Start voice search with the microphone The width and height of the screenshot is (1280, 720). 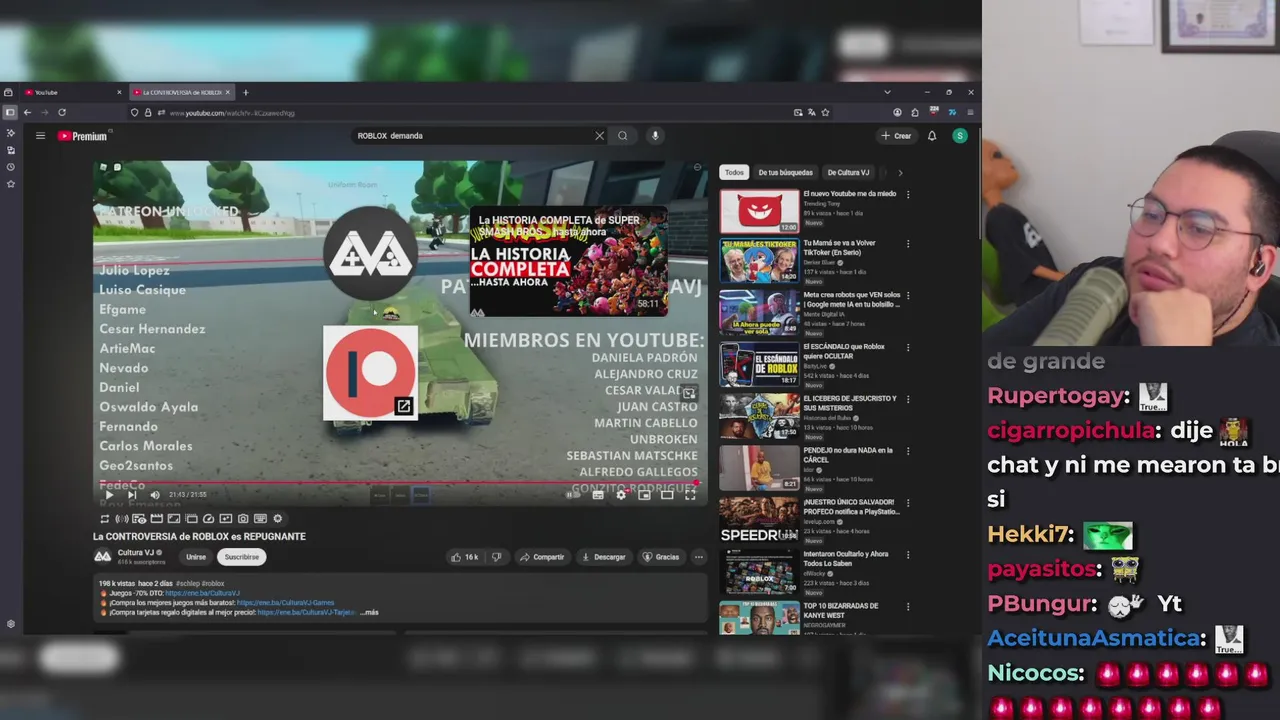coord(655,136)
